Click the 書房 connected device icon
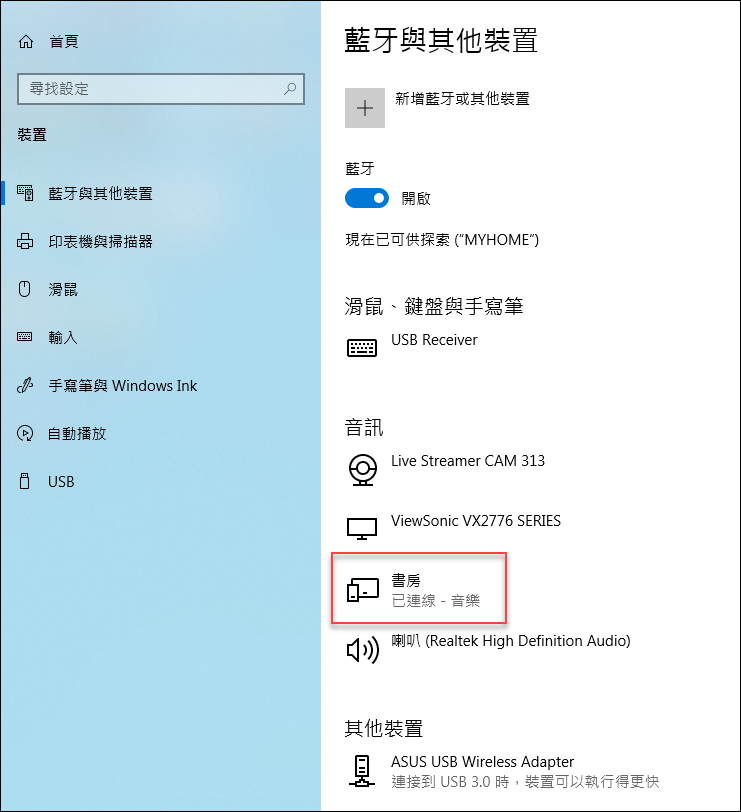 click(x=362, y=590)
